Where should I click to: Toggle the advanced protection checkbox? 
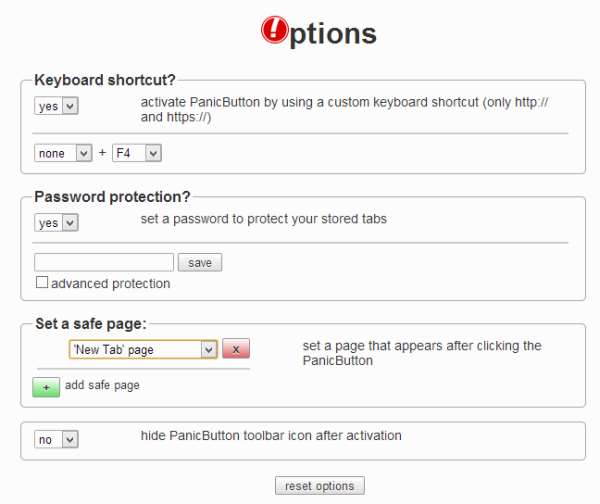[42, 284]
